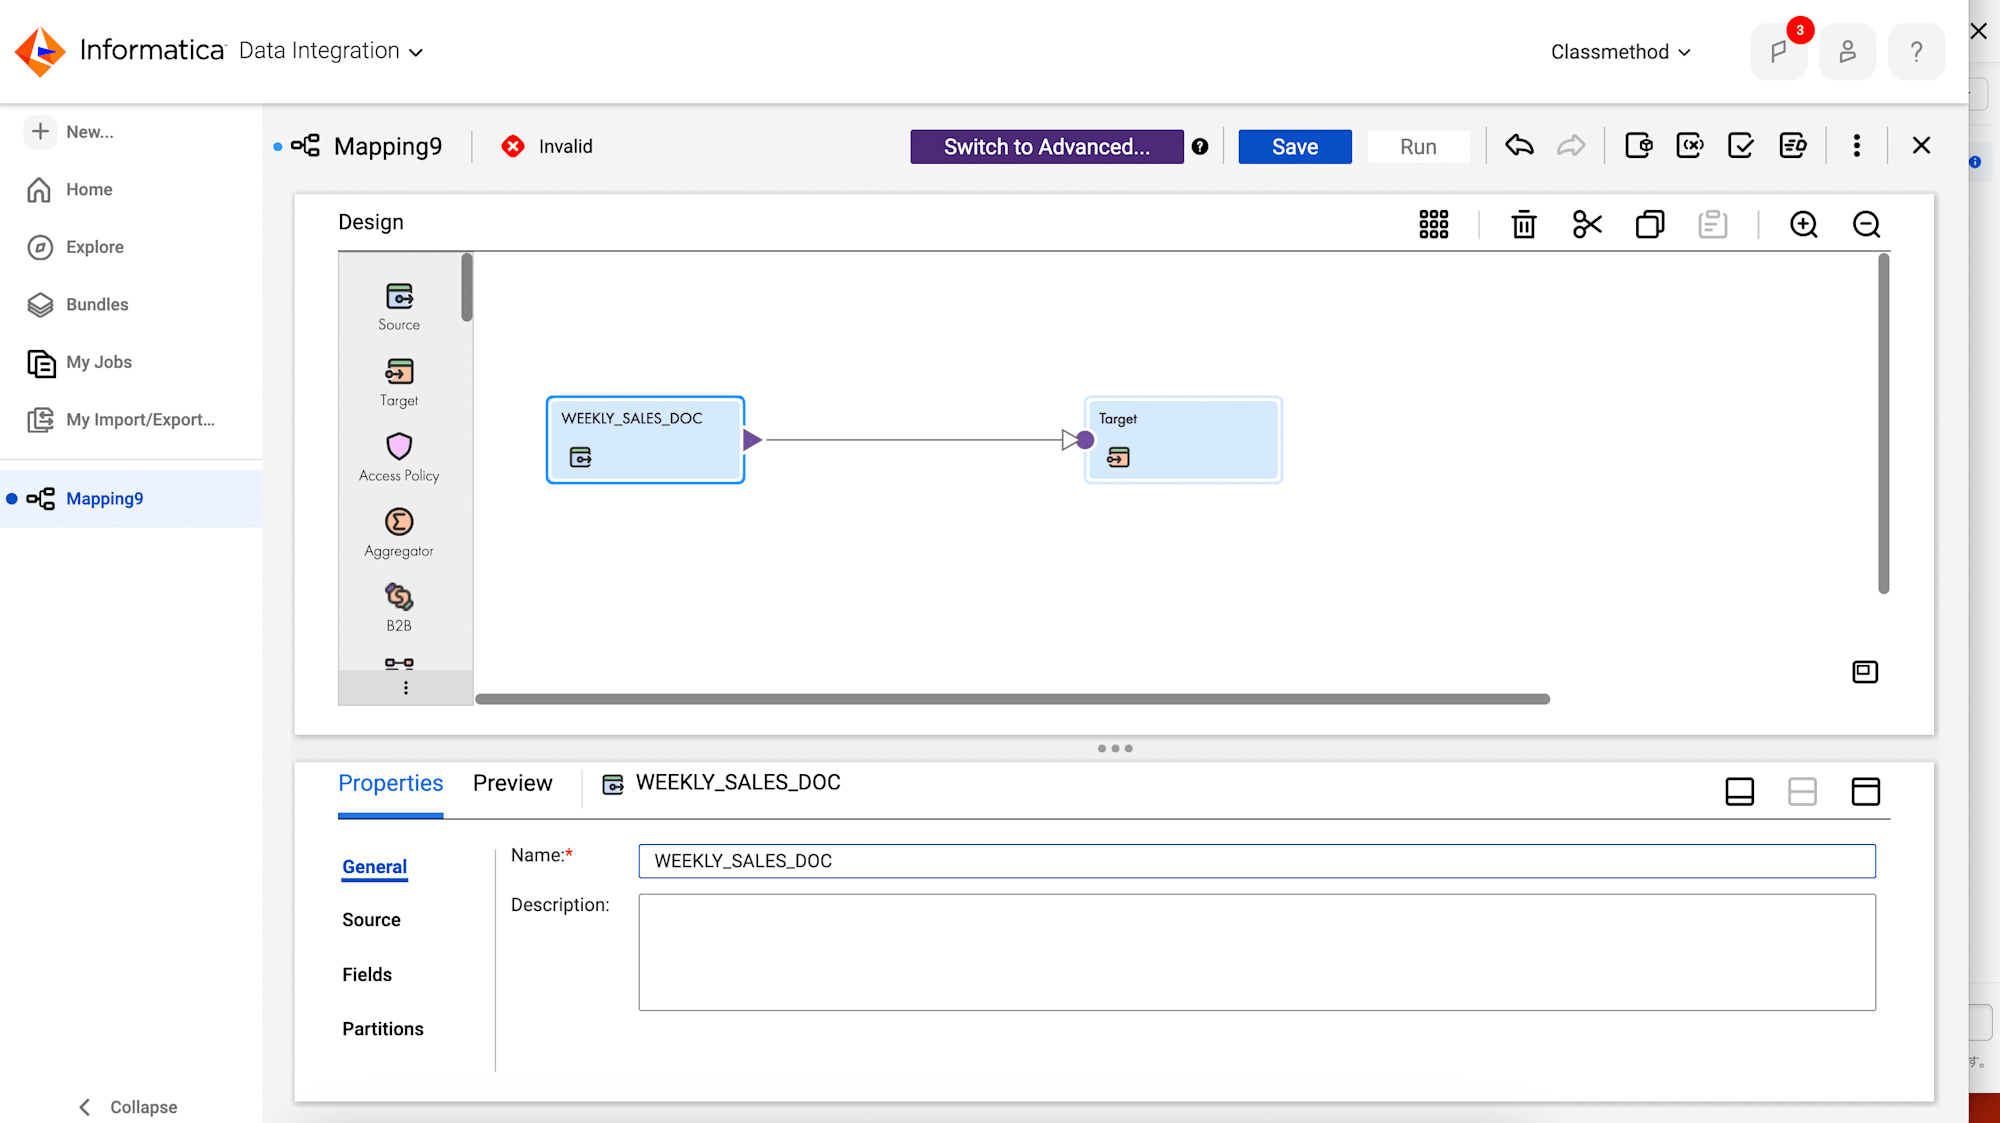Select the Properties tab
This screenshot has height=1123, width=2000.
pyautogui.click(x=391, y=783)
